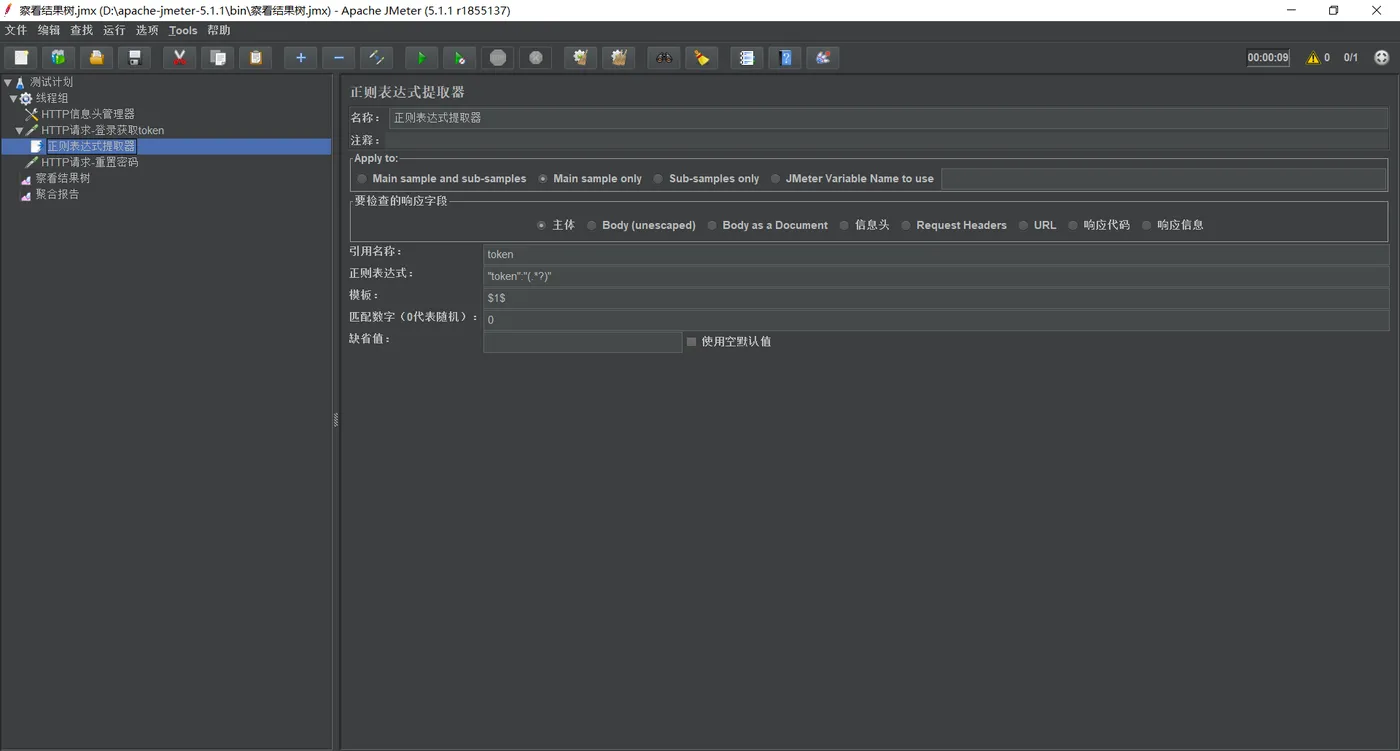
Task: Select 察看结果树 in tree
Action: pos(62,179)
